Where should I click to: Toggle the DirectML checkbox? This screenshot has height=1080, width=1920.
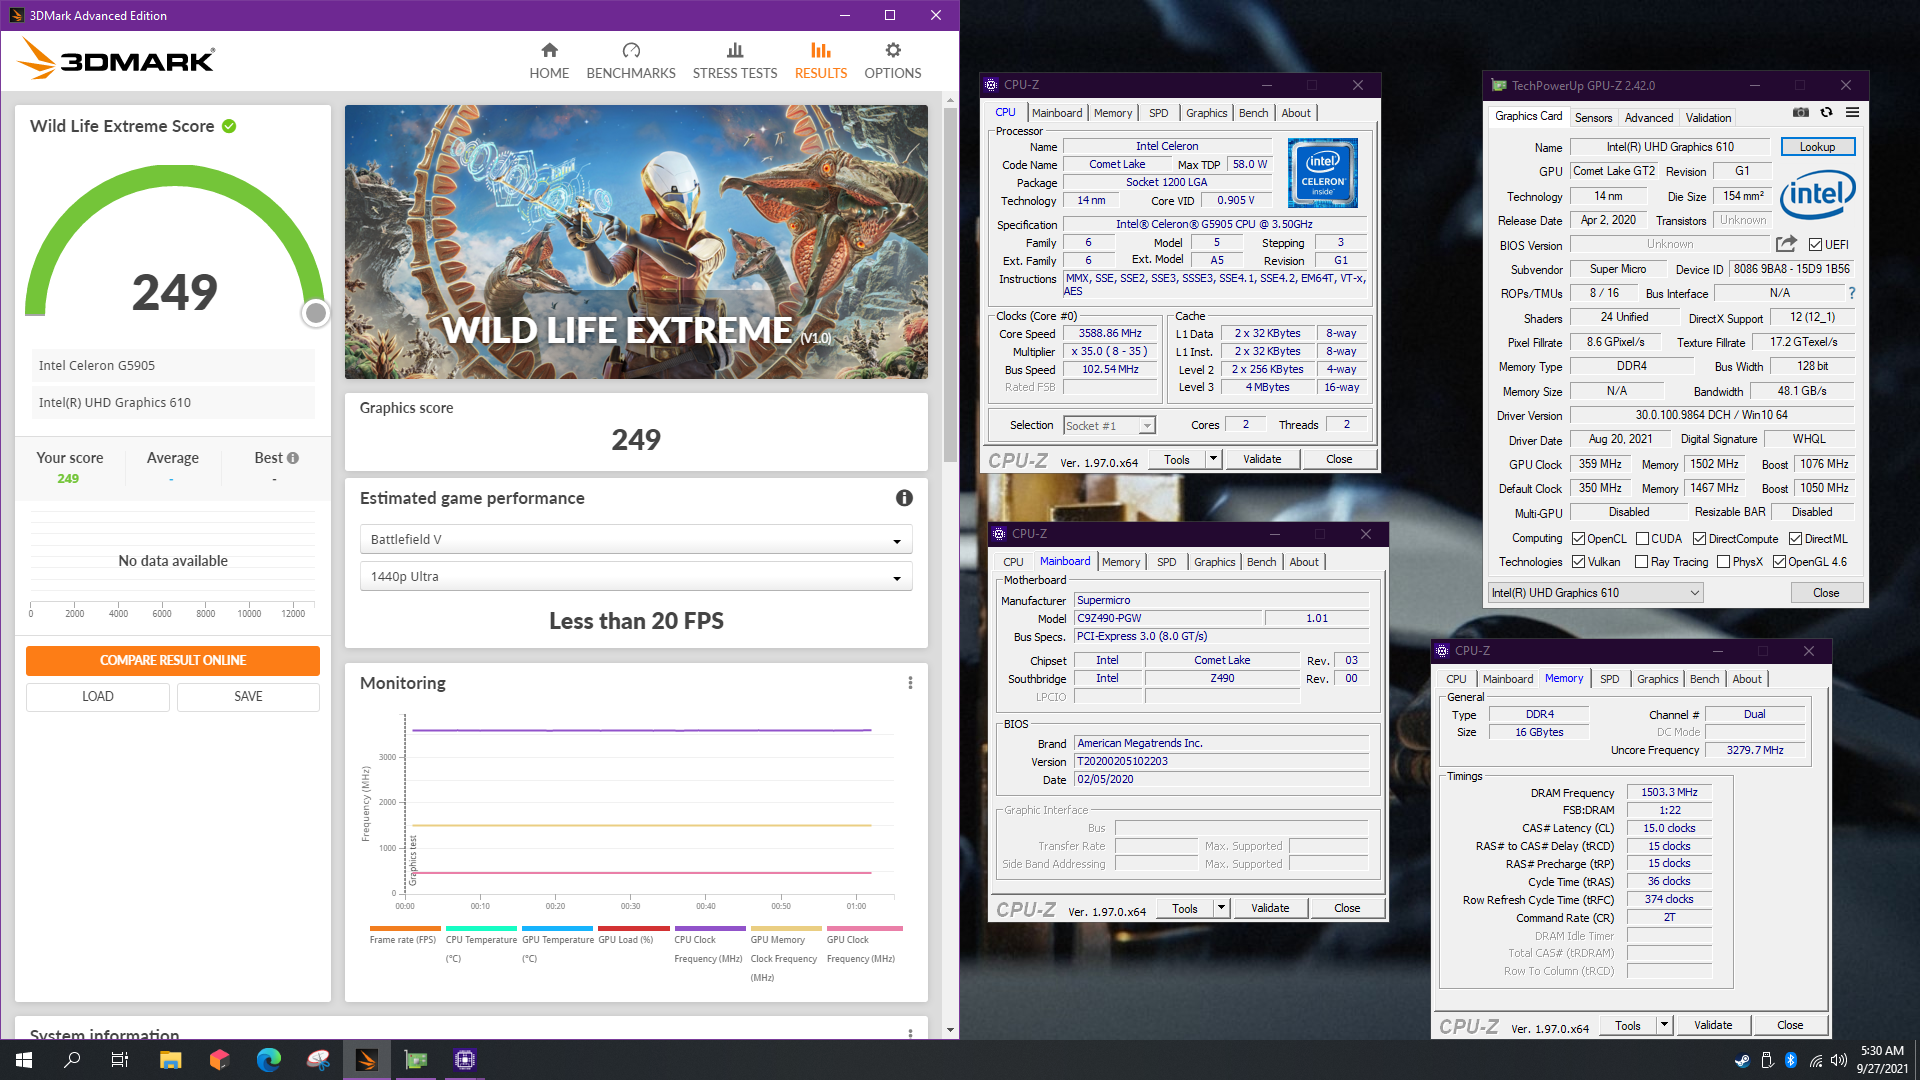(x=1795, y=539)
